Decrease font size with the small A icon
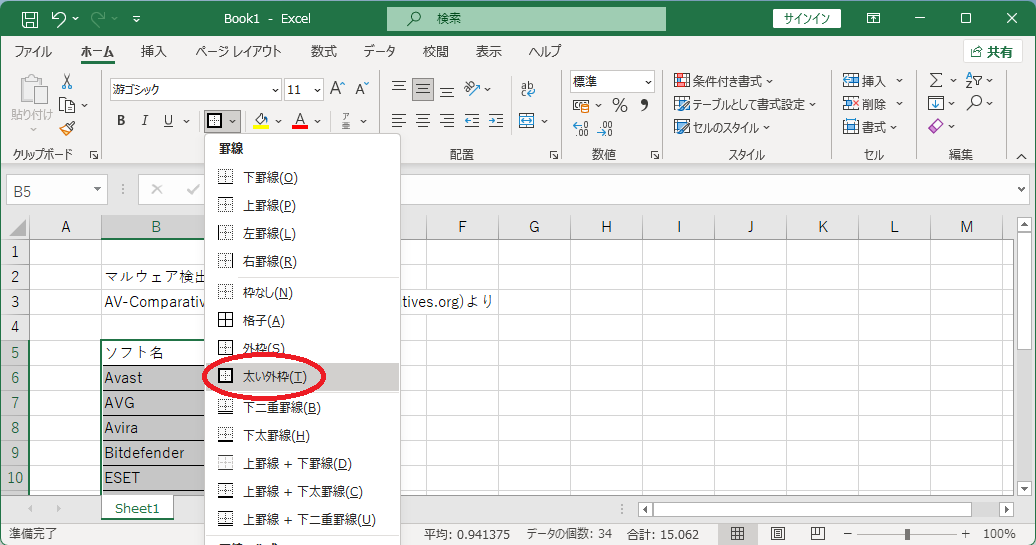This screenshot has width=1036, height=545. [x=361, y=89]
